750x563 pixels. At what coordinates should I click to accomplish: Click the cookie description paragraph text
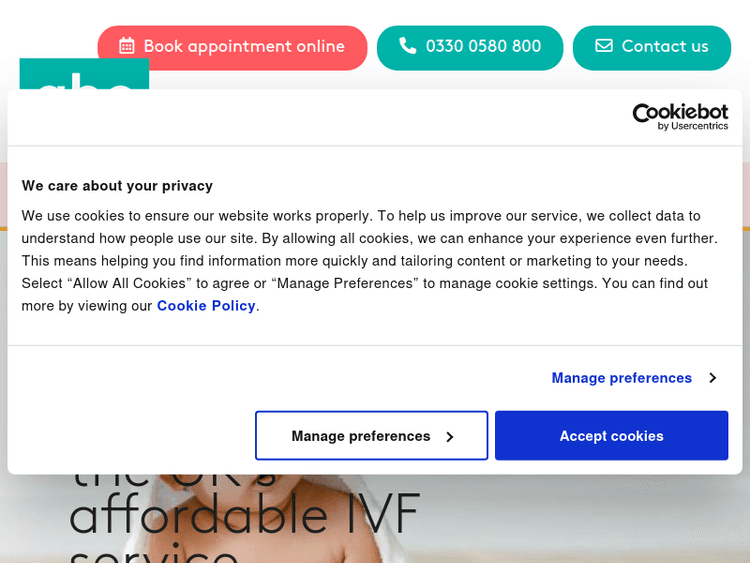click(x=369, y=261)
